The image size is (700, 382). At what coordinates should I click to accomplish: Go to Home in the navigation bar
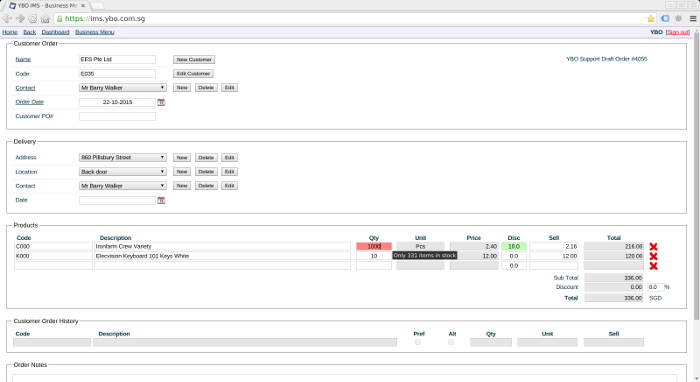(x=10, y=32)
